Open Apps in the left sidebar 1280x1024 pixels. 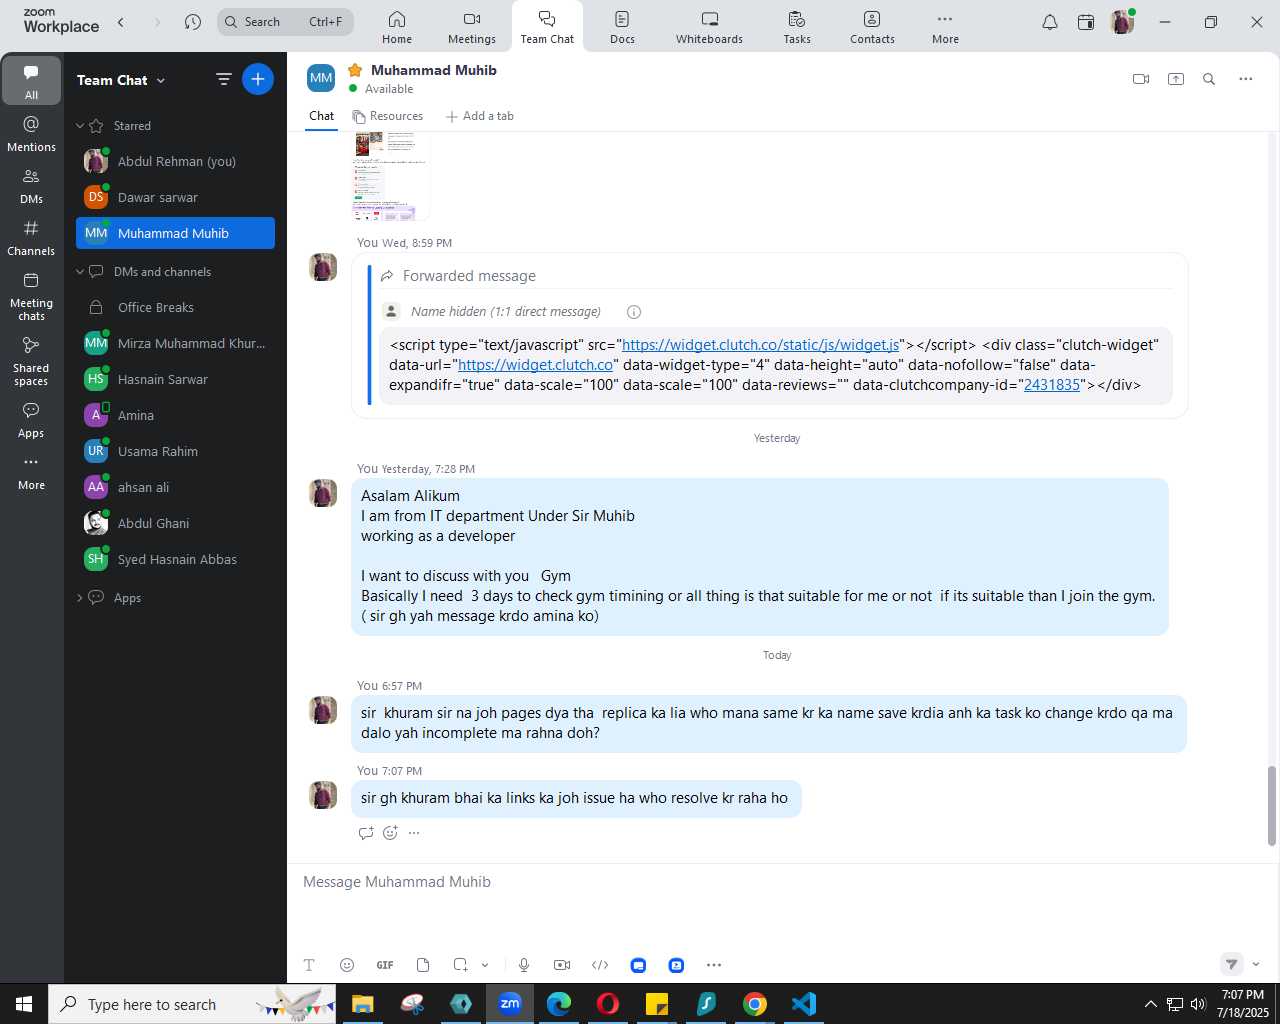31,420
